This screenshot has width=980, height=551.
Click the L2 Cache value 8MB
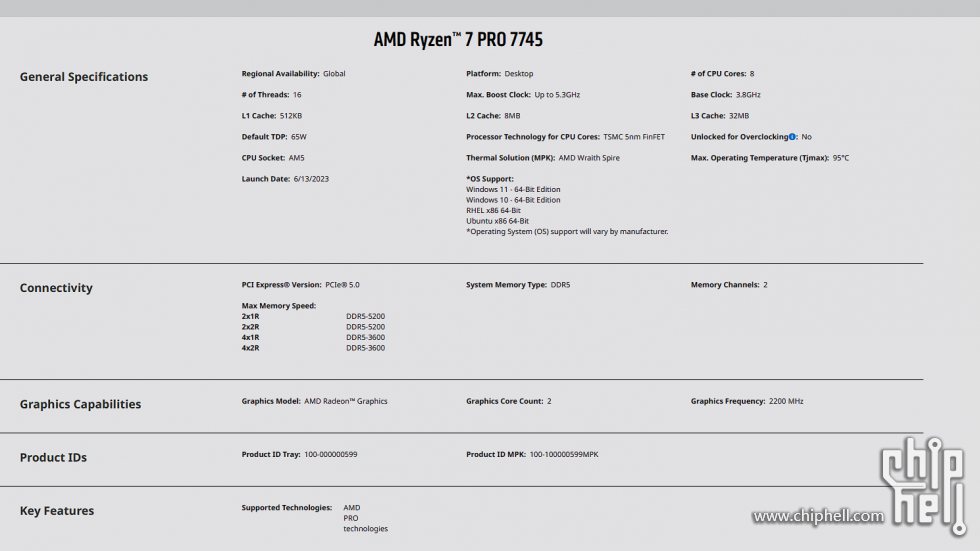[512, 116]
